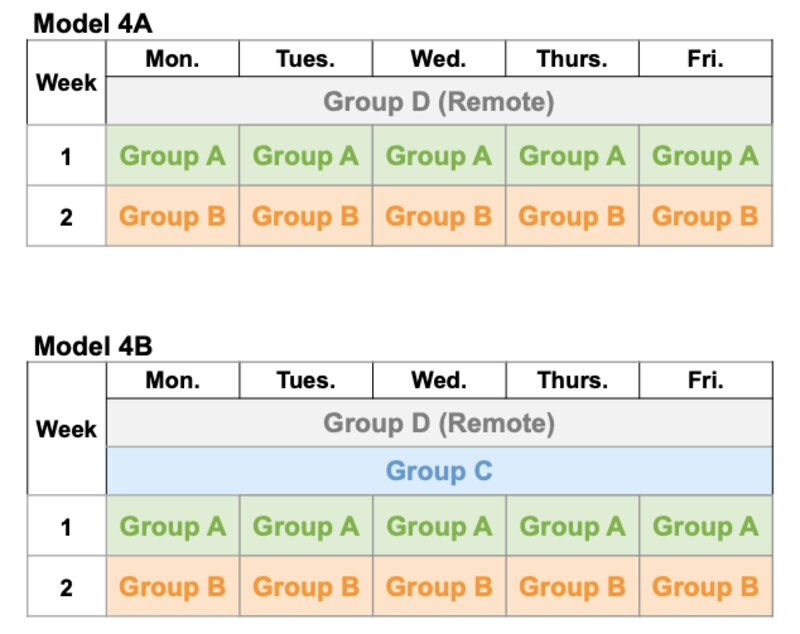Image resolution: width=800 pixels, height=634 pixels.
Task: Click Model 4B Wednesday Group B cell
Action: coord(438,587)
